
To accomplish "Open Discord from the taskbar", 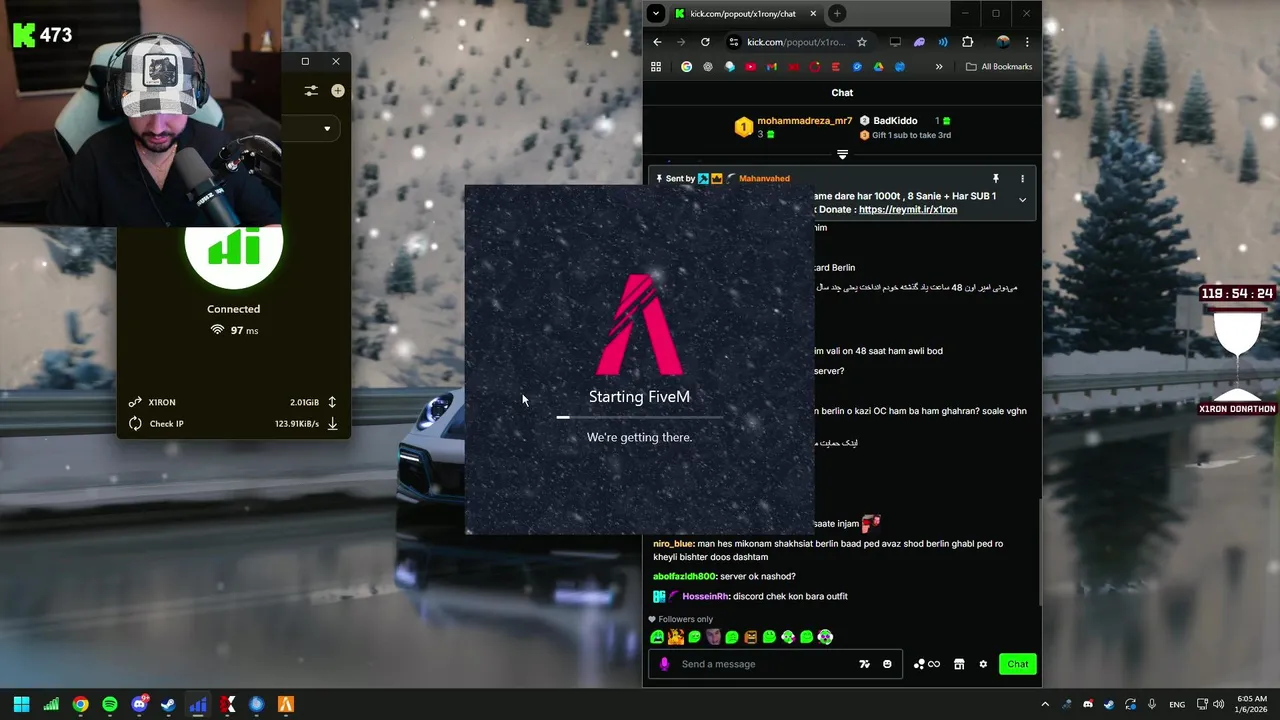I will 139,704.
